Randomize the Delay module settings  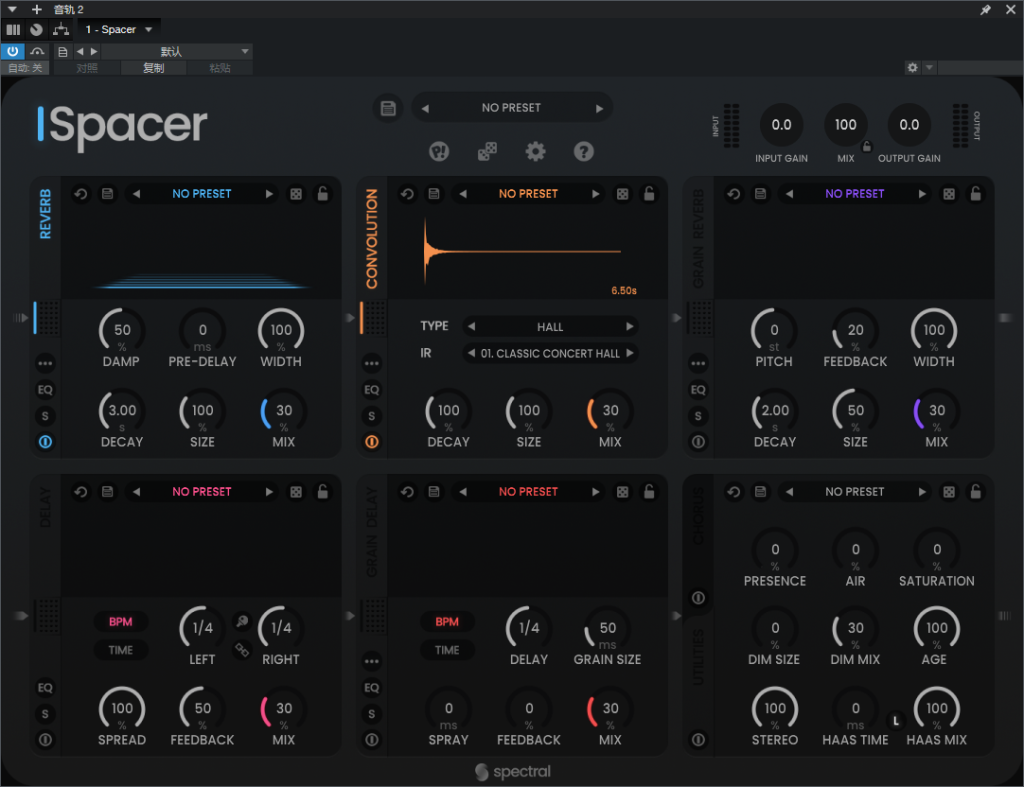pos(296,492)
